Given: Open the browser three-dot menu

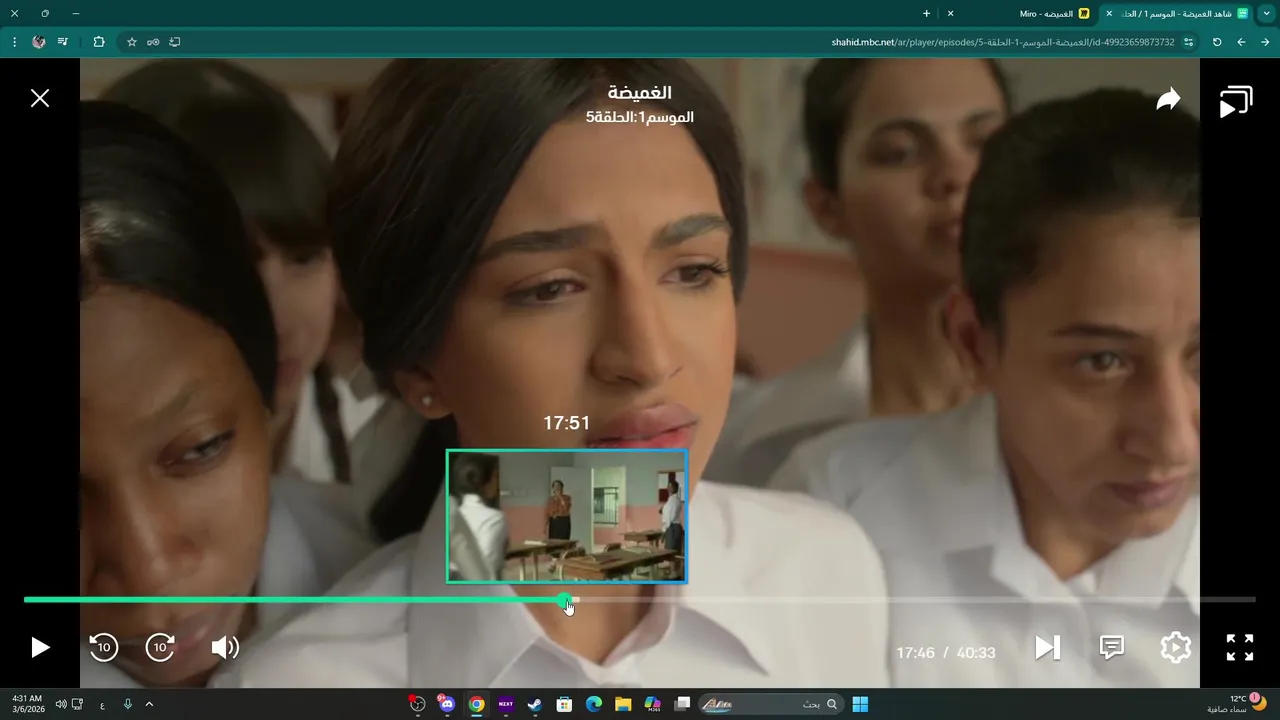Looking at the screenshot, I should click(14, 42).
